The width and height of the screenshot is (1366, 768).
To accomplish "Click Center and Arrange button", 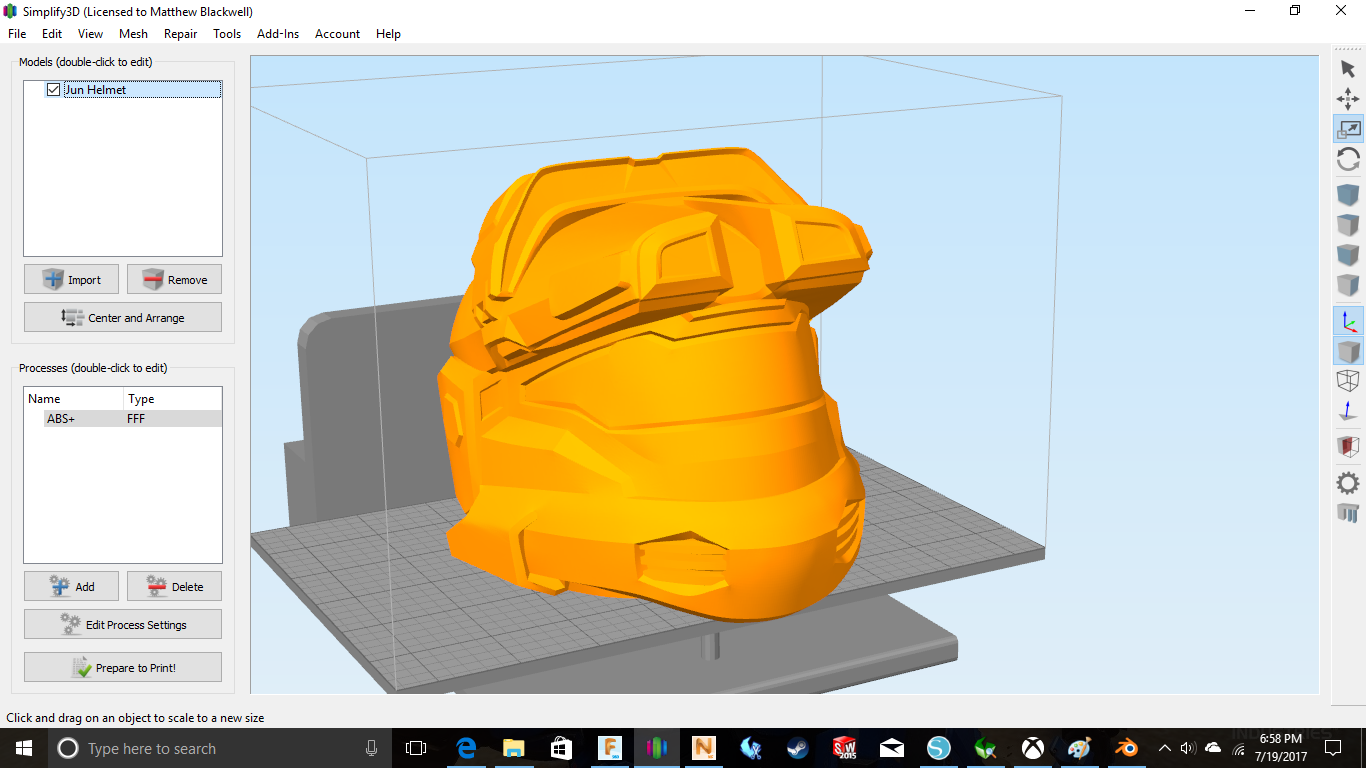I will (x=123, y=317).
